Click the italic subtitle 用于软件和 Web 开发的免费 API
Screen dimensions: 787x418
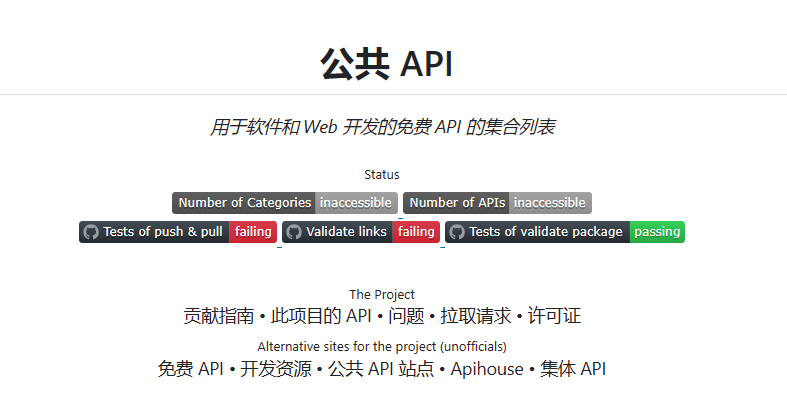(x=382, y=126)
